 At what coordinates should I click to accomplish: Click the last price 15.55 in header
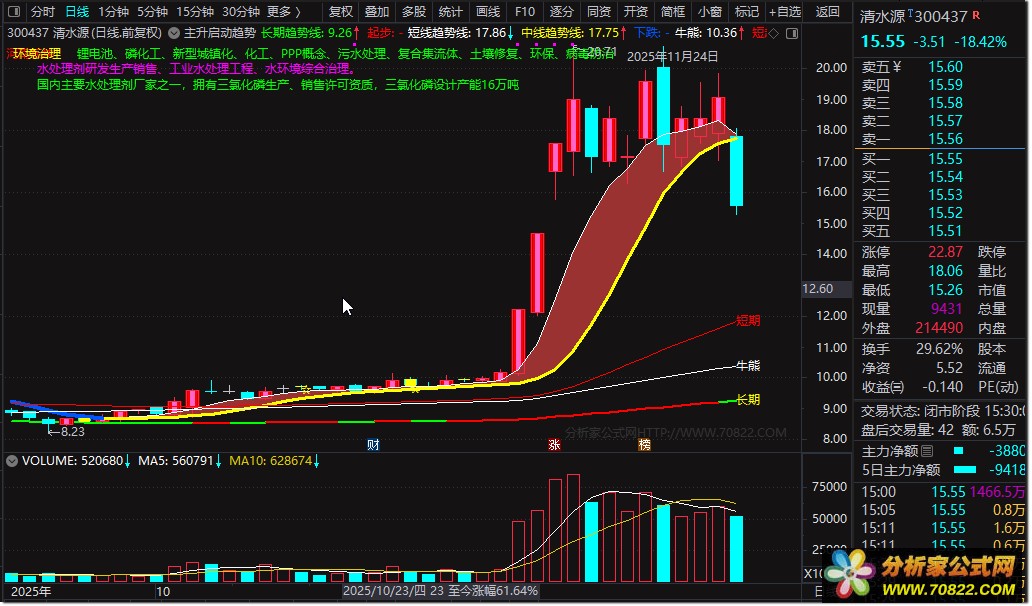(x=883, y=41)
